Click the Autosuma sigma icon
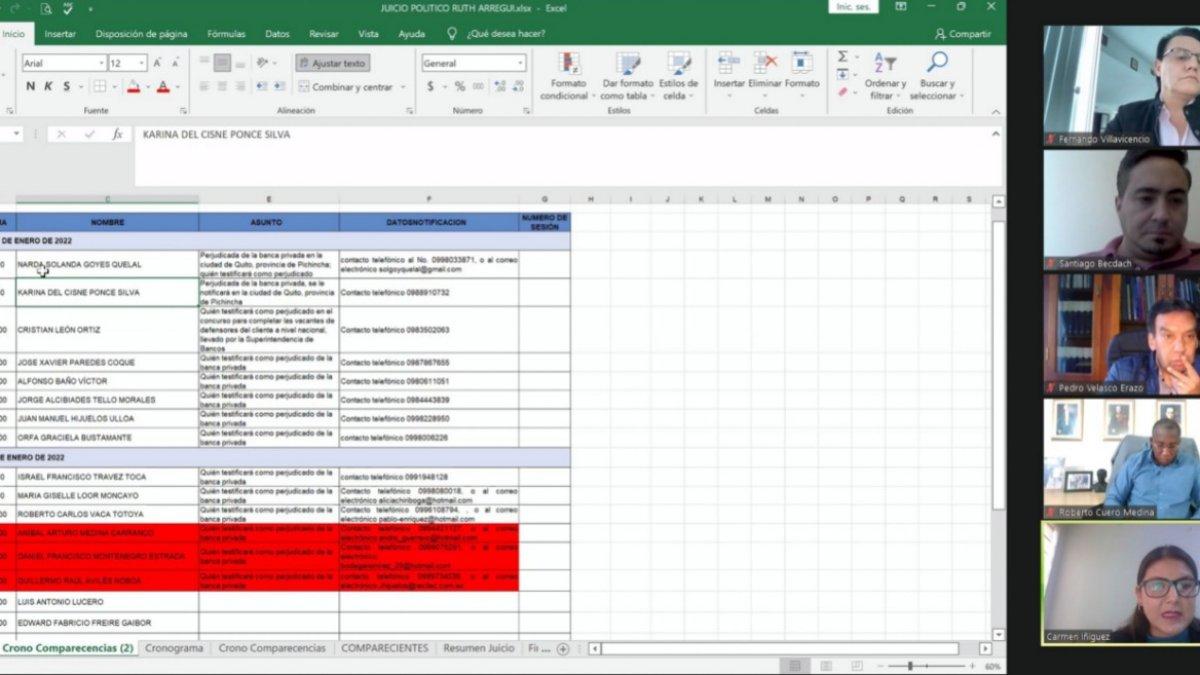 (843, 57)
